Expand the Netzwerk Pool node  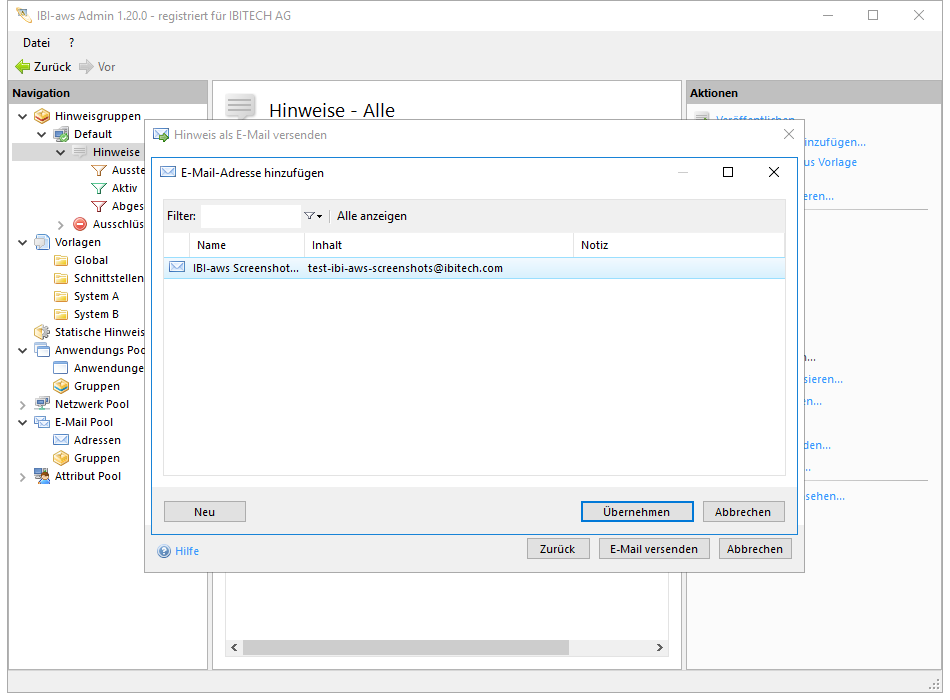(23, 405)
